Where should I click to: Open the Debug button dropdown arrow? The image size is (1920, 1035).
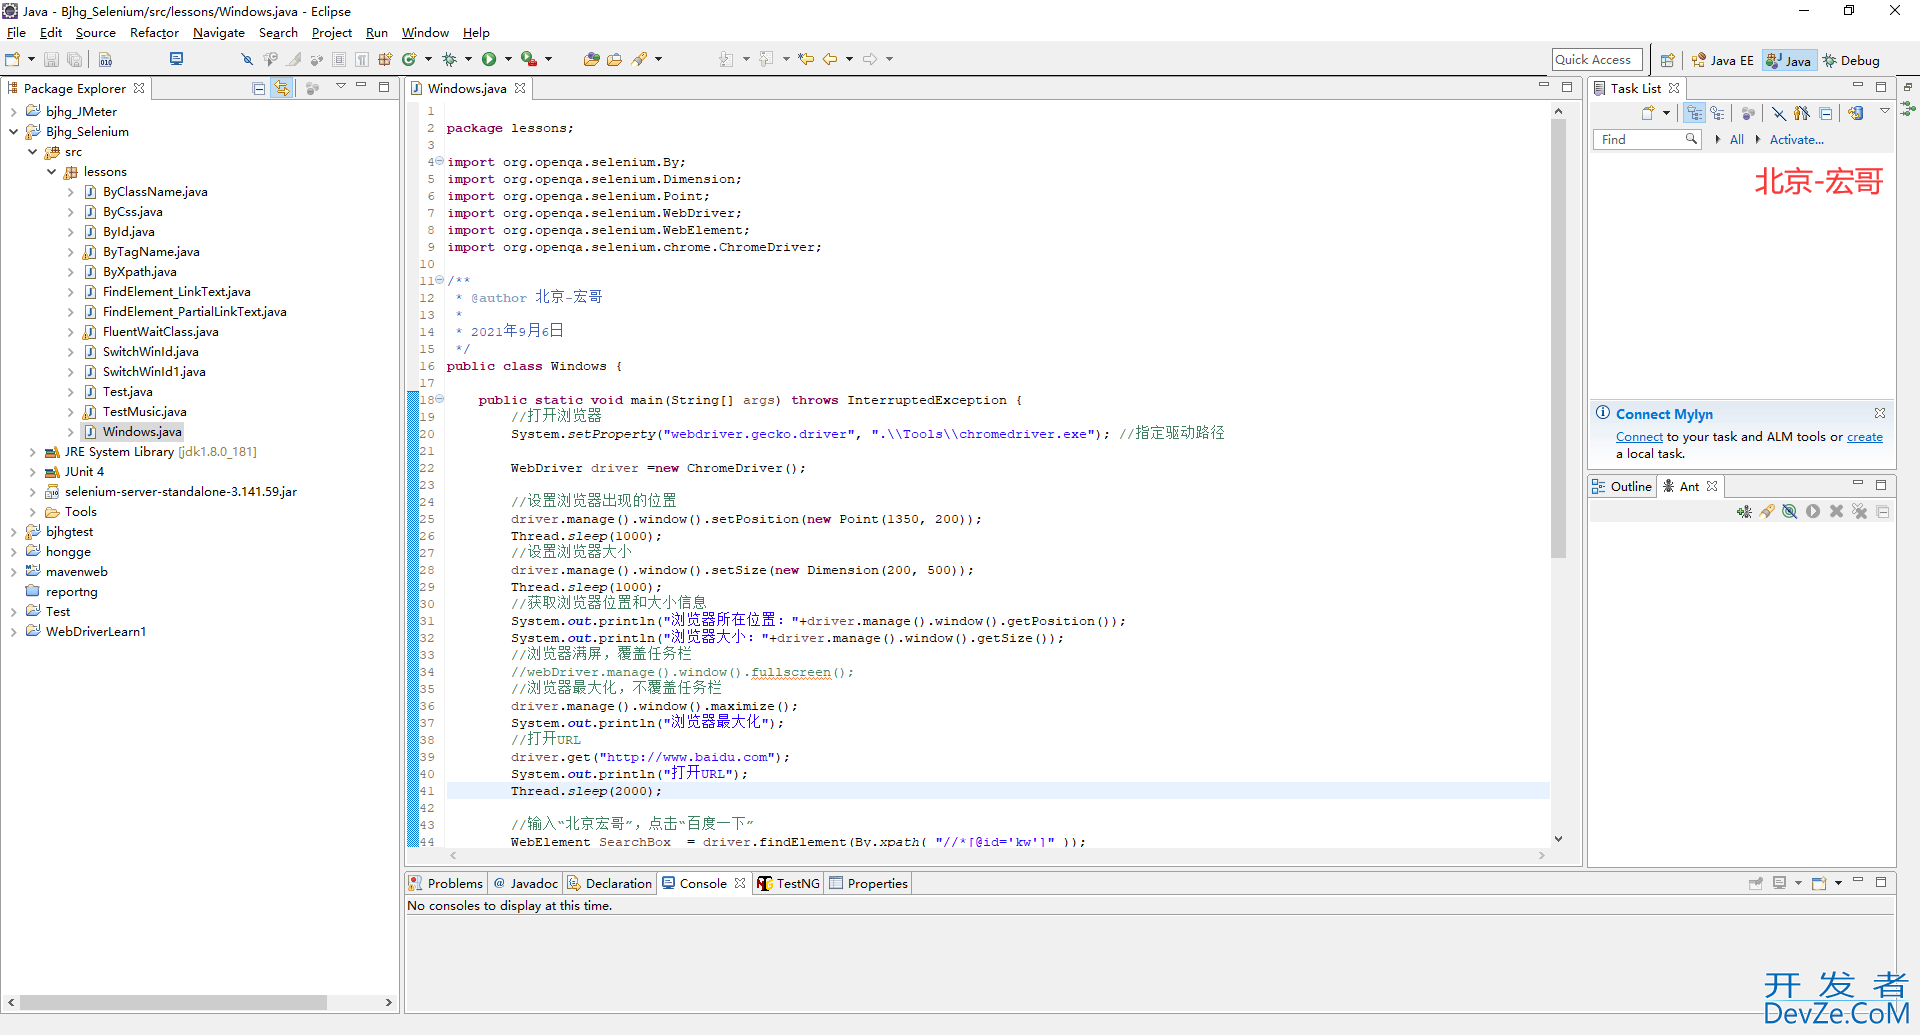coord(468,59)
